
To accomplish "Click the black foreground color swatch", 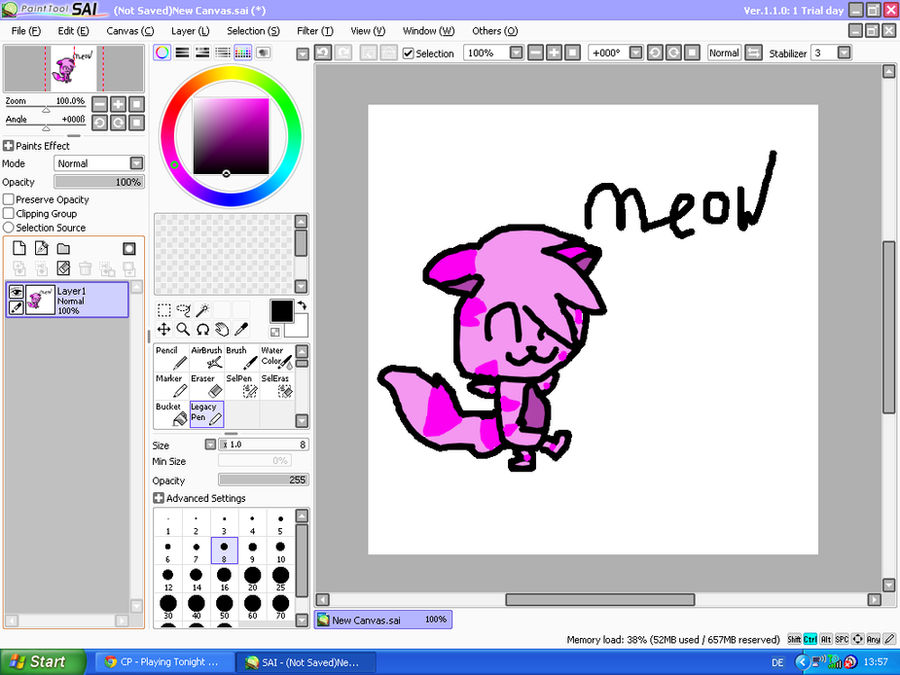I will (x=282, y=311).
